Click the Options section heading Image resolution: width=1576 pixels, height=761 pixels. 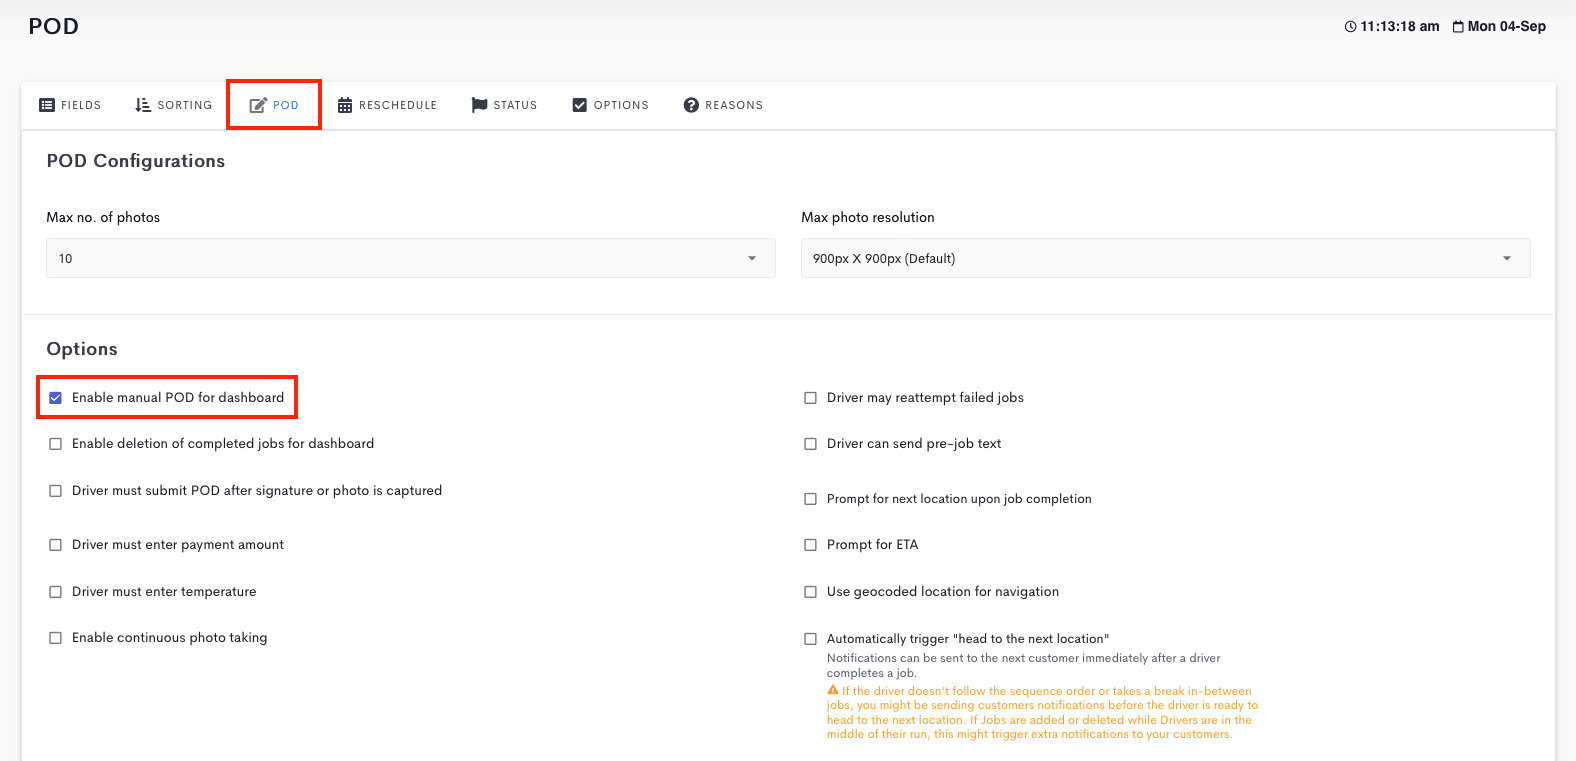coord(82,349)
